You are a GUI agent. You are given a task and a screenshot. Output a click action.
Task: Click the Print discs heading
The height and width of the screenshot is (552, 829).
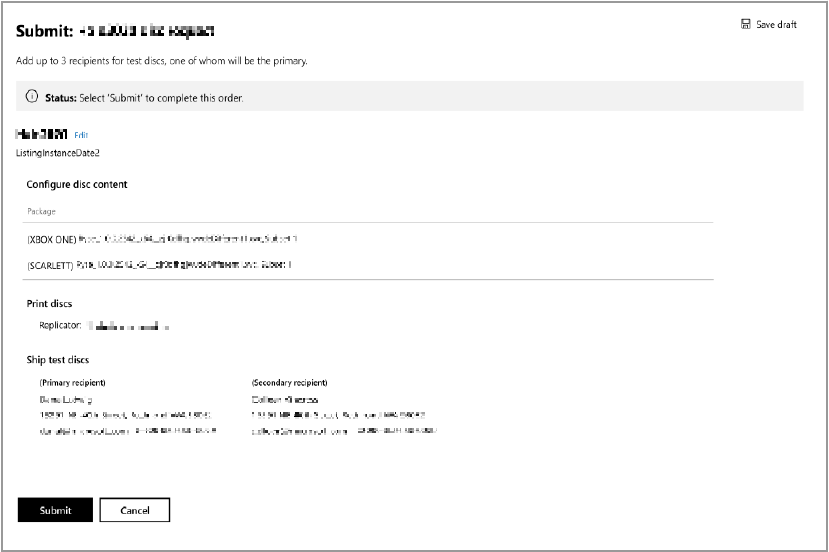[49, 303]
